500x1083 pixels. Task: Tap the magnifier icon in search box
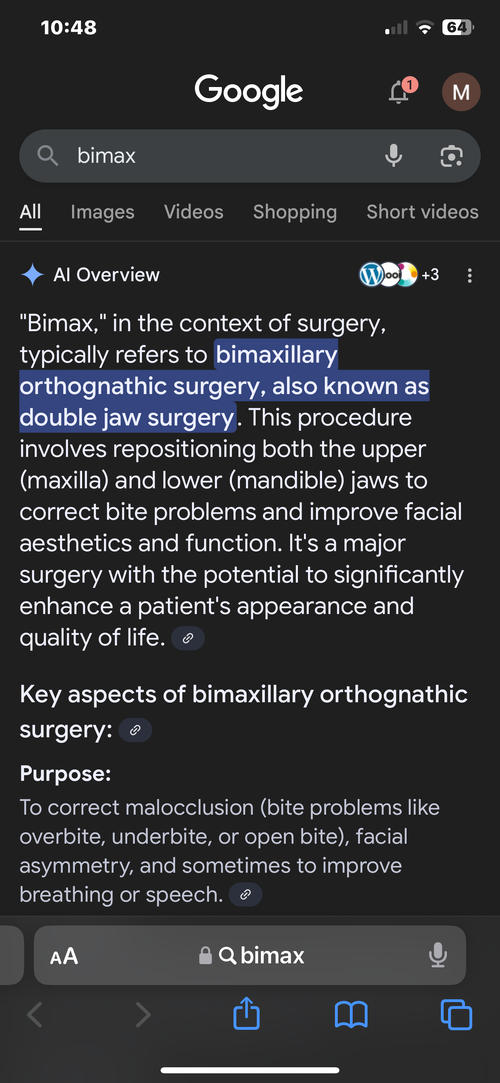48,156
